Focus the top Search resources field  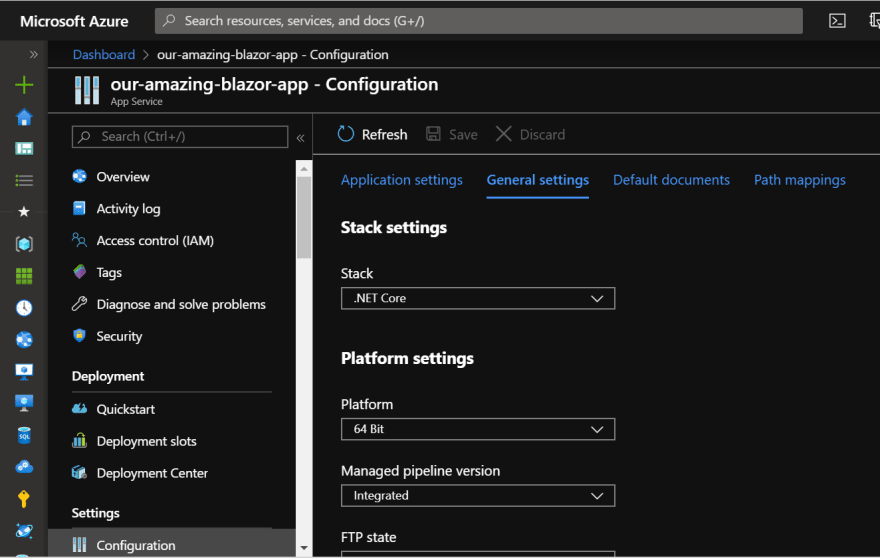(x=479, y=21)
